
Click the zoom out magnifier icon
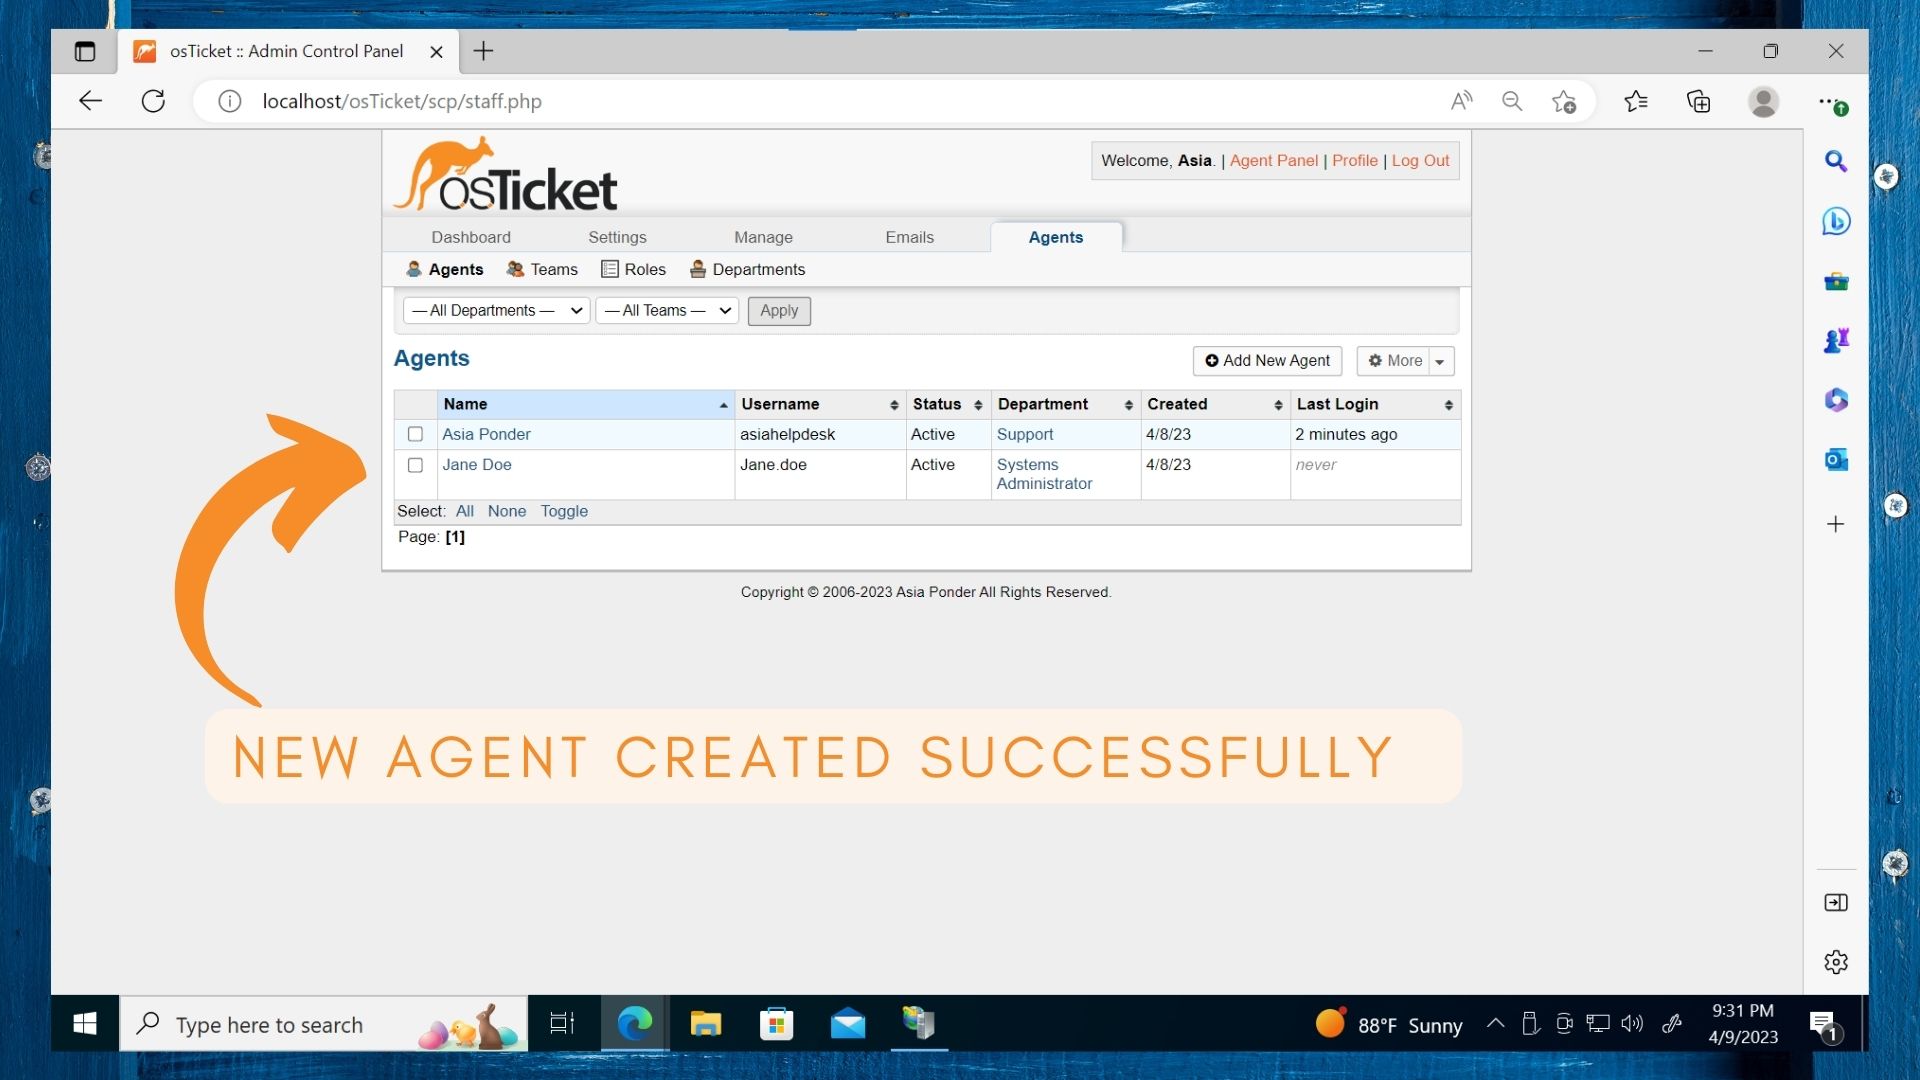coord(1512,101)
